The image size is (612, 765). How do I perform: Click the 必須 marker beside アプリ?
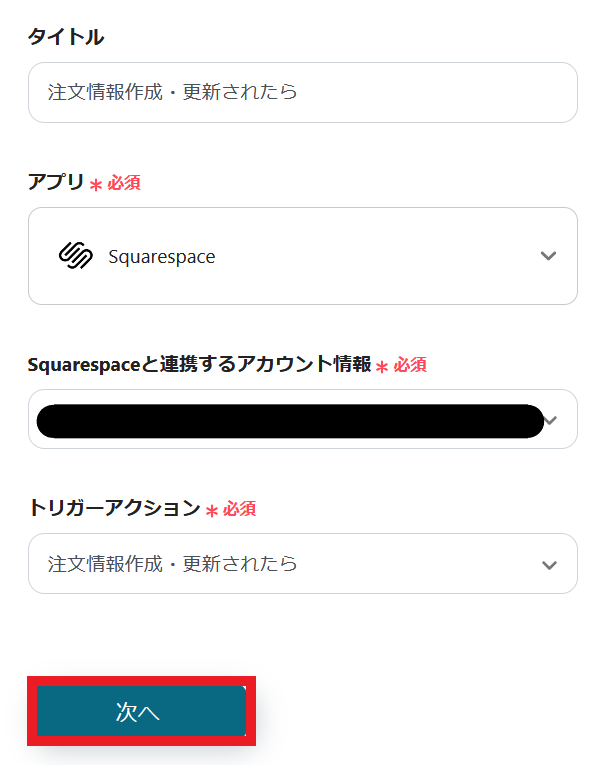click(x=124, y=183)
